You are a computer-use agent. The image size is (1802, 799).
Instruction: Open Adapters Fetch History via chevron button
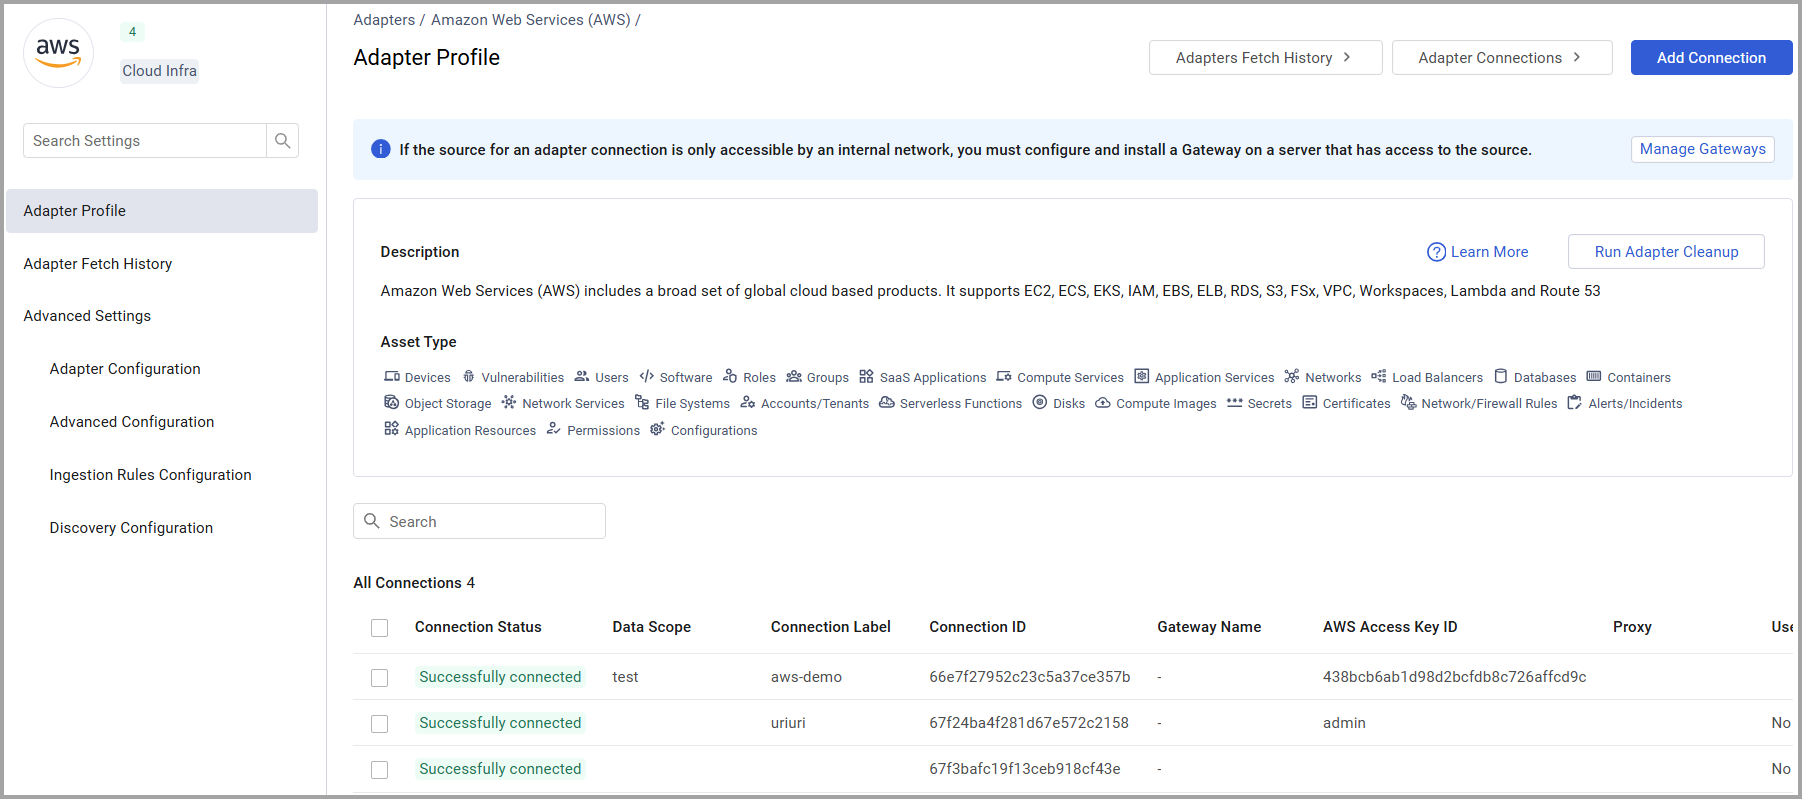(x=1266, y=58)
